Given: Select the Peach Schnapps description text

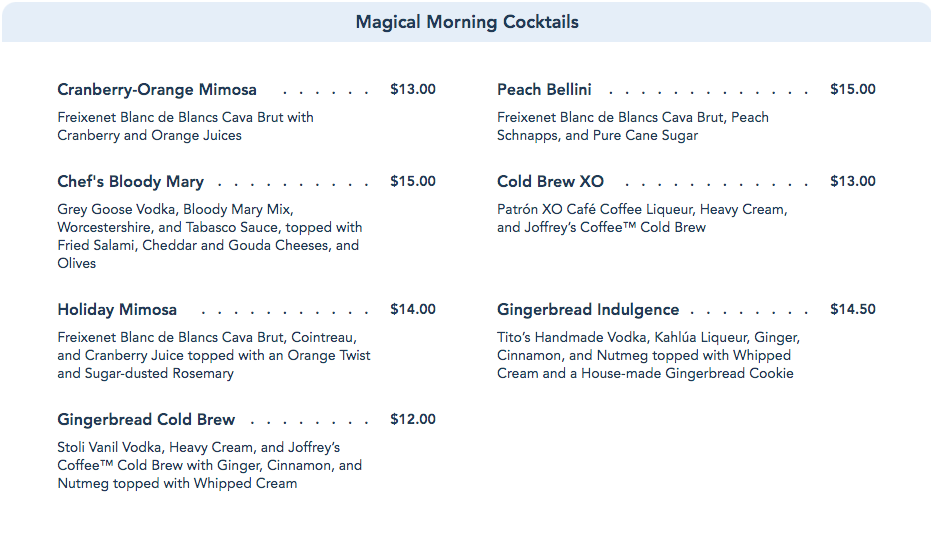Looking at the screenshot, I should tap(633, 126).
